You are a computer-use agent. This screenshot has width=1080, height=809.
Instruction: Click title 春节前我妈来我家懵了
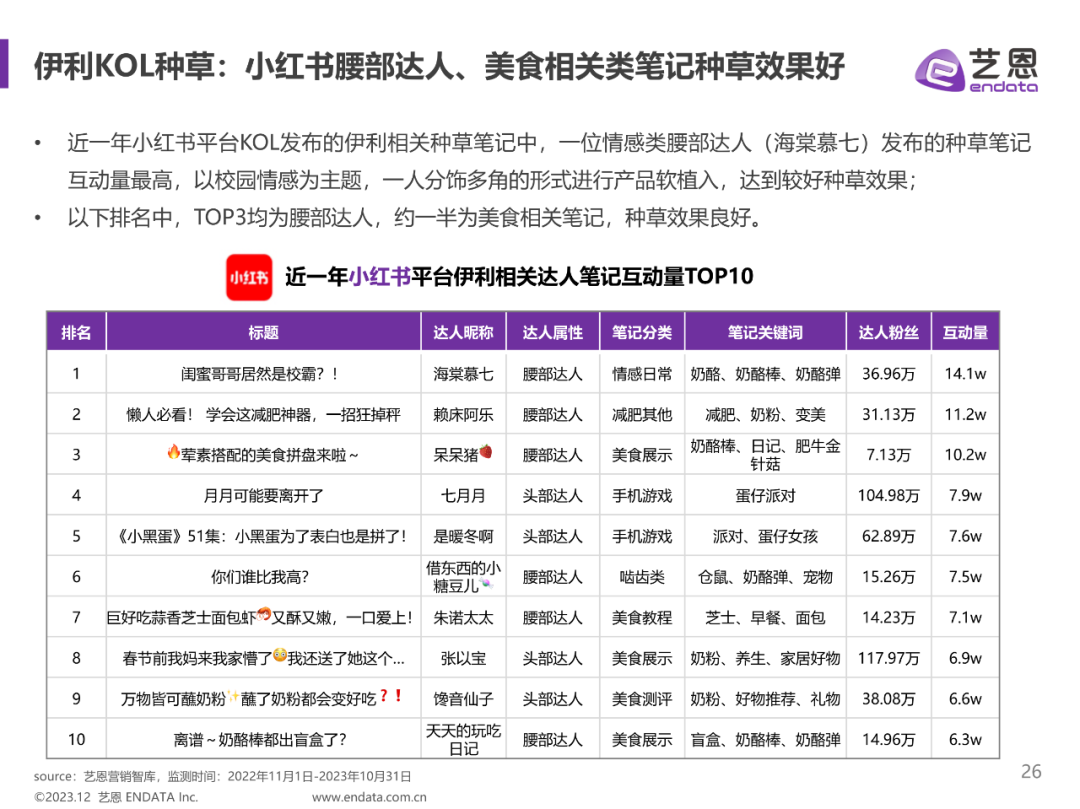263,658
